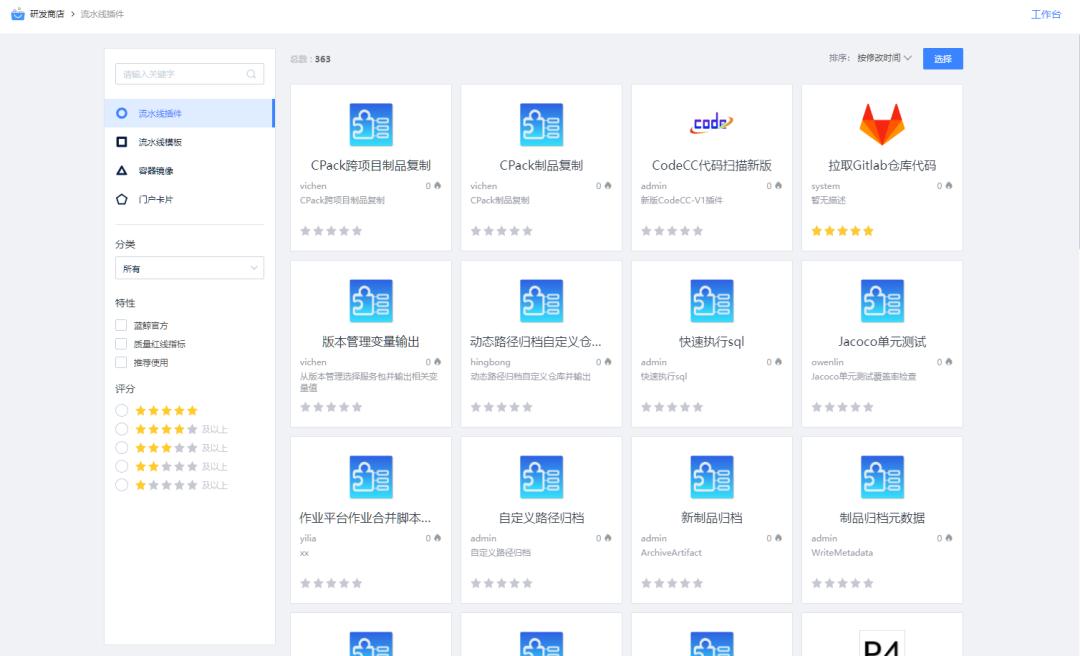This screenshot has width=1080, height=656.
Task: Open the GitLab icon for 拉取Gitlab仓库代码
Action: 881,124
